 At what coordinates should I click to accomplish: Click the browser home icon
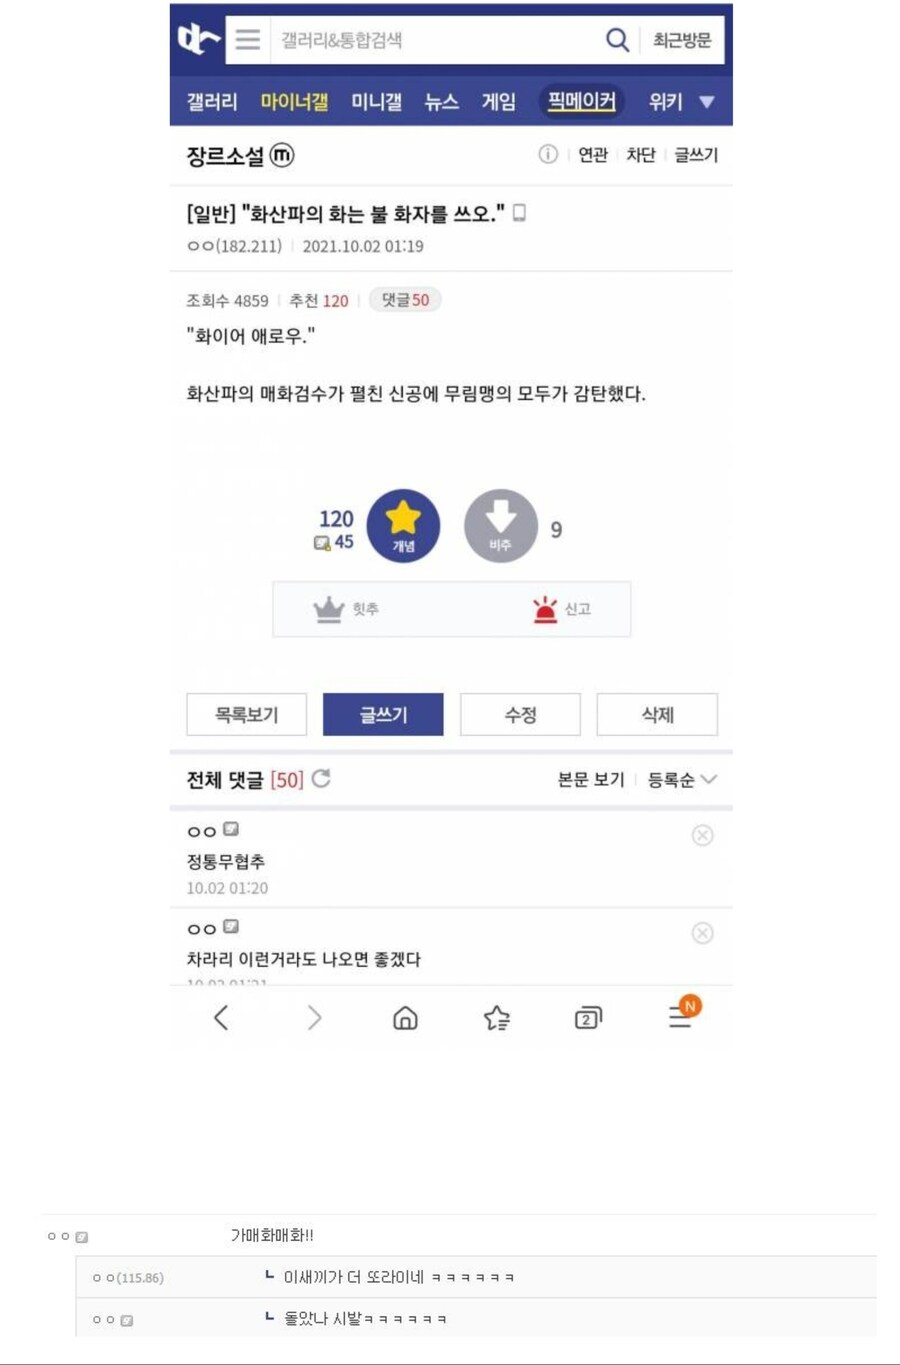coord(405,1018)
